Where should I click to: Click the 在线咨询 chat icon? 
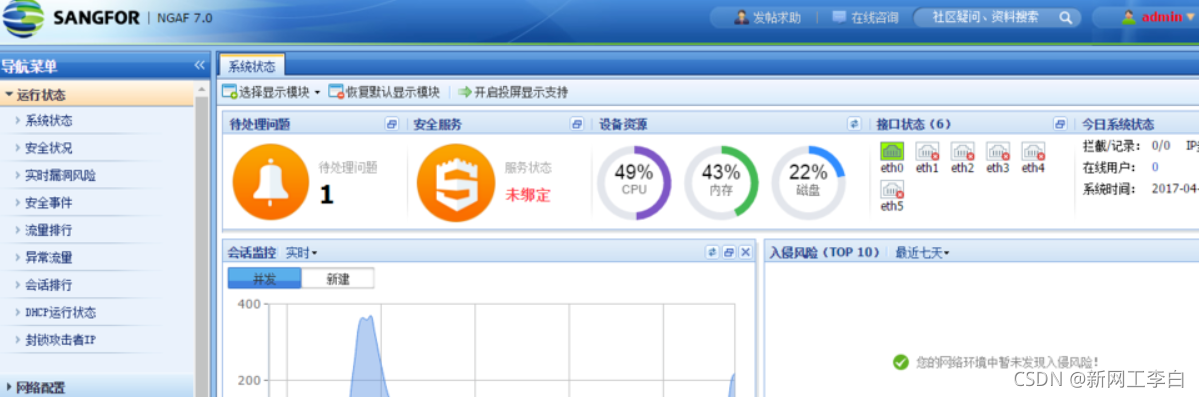click(840, 17)
